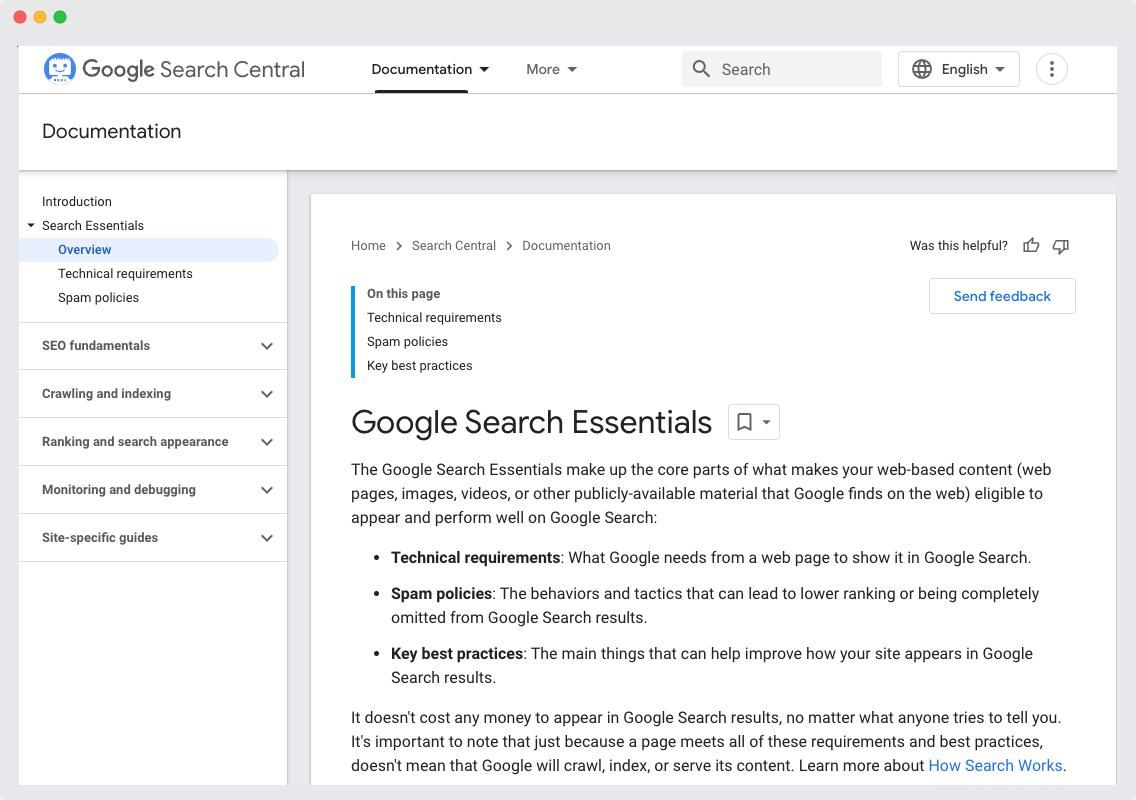The width and height of the screenshot is (1136, 800).
Task: Collapse the Search Essentials tree section
Action: click(x=31, y=225)
